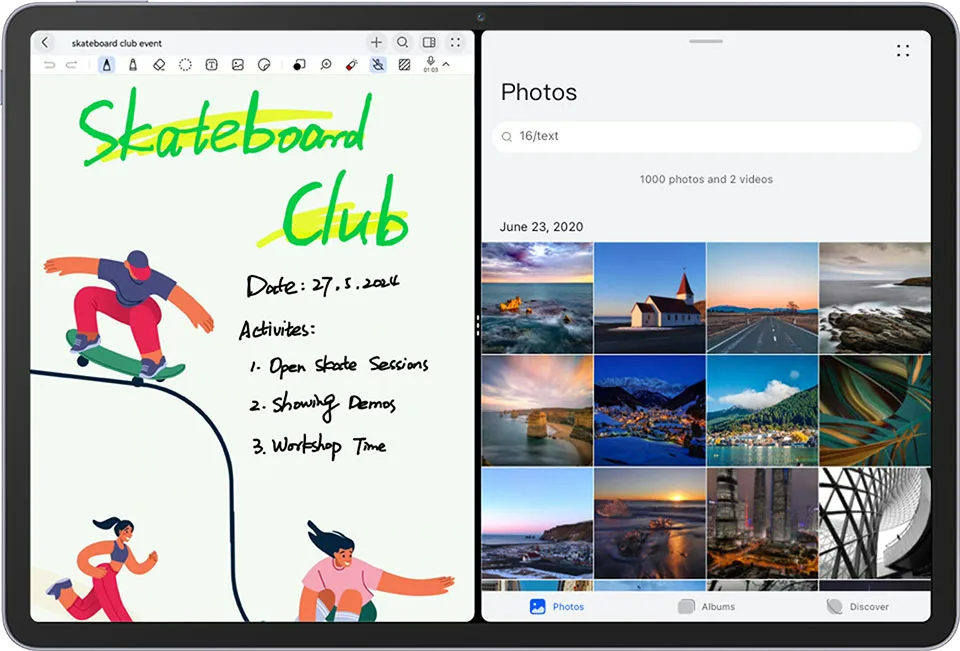Open the pen color and shape picker
This screenshot has width=960, height=651.
pos(298,65)
